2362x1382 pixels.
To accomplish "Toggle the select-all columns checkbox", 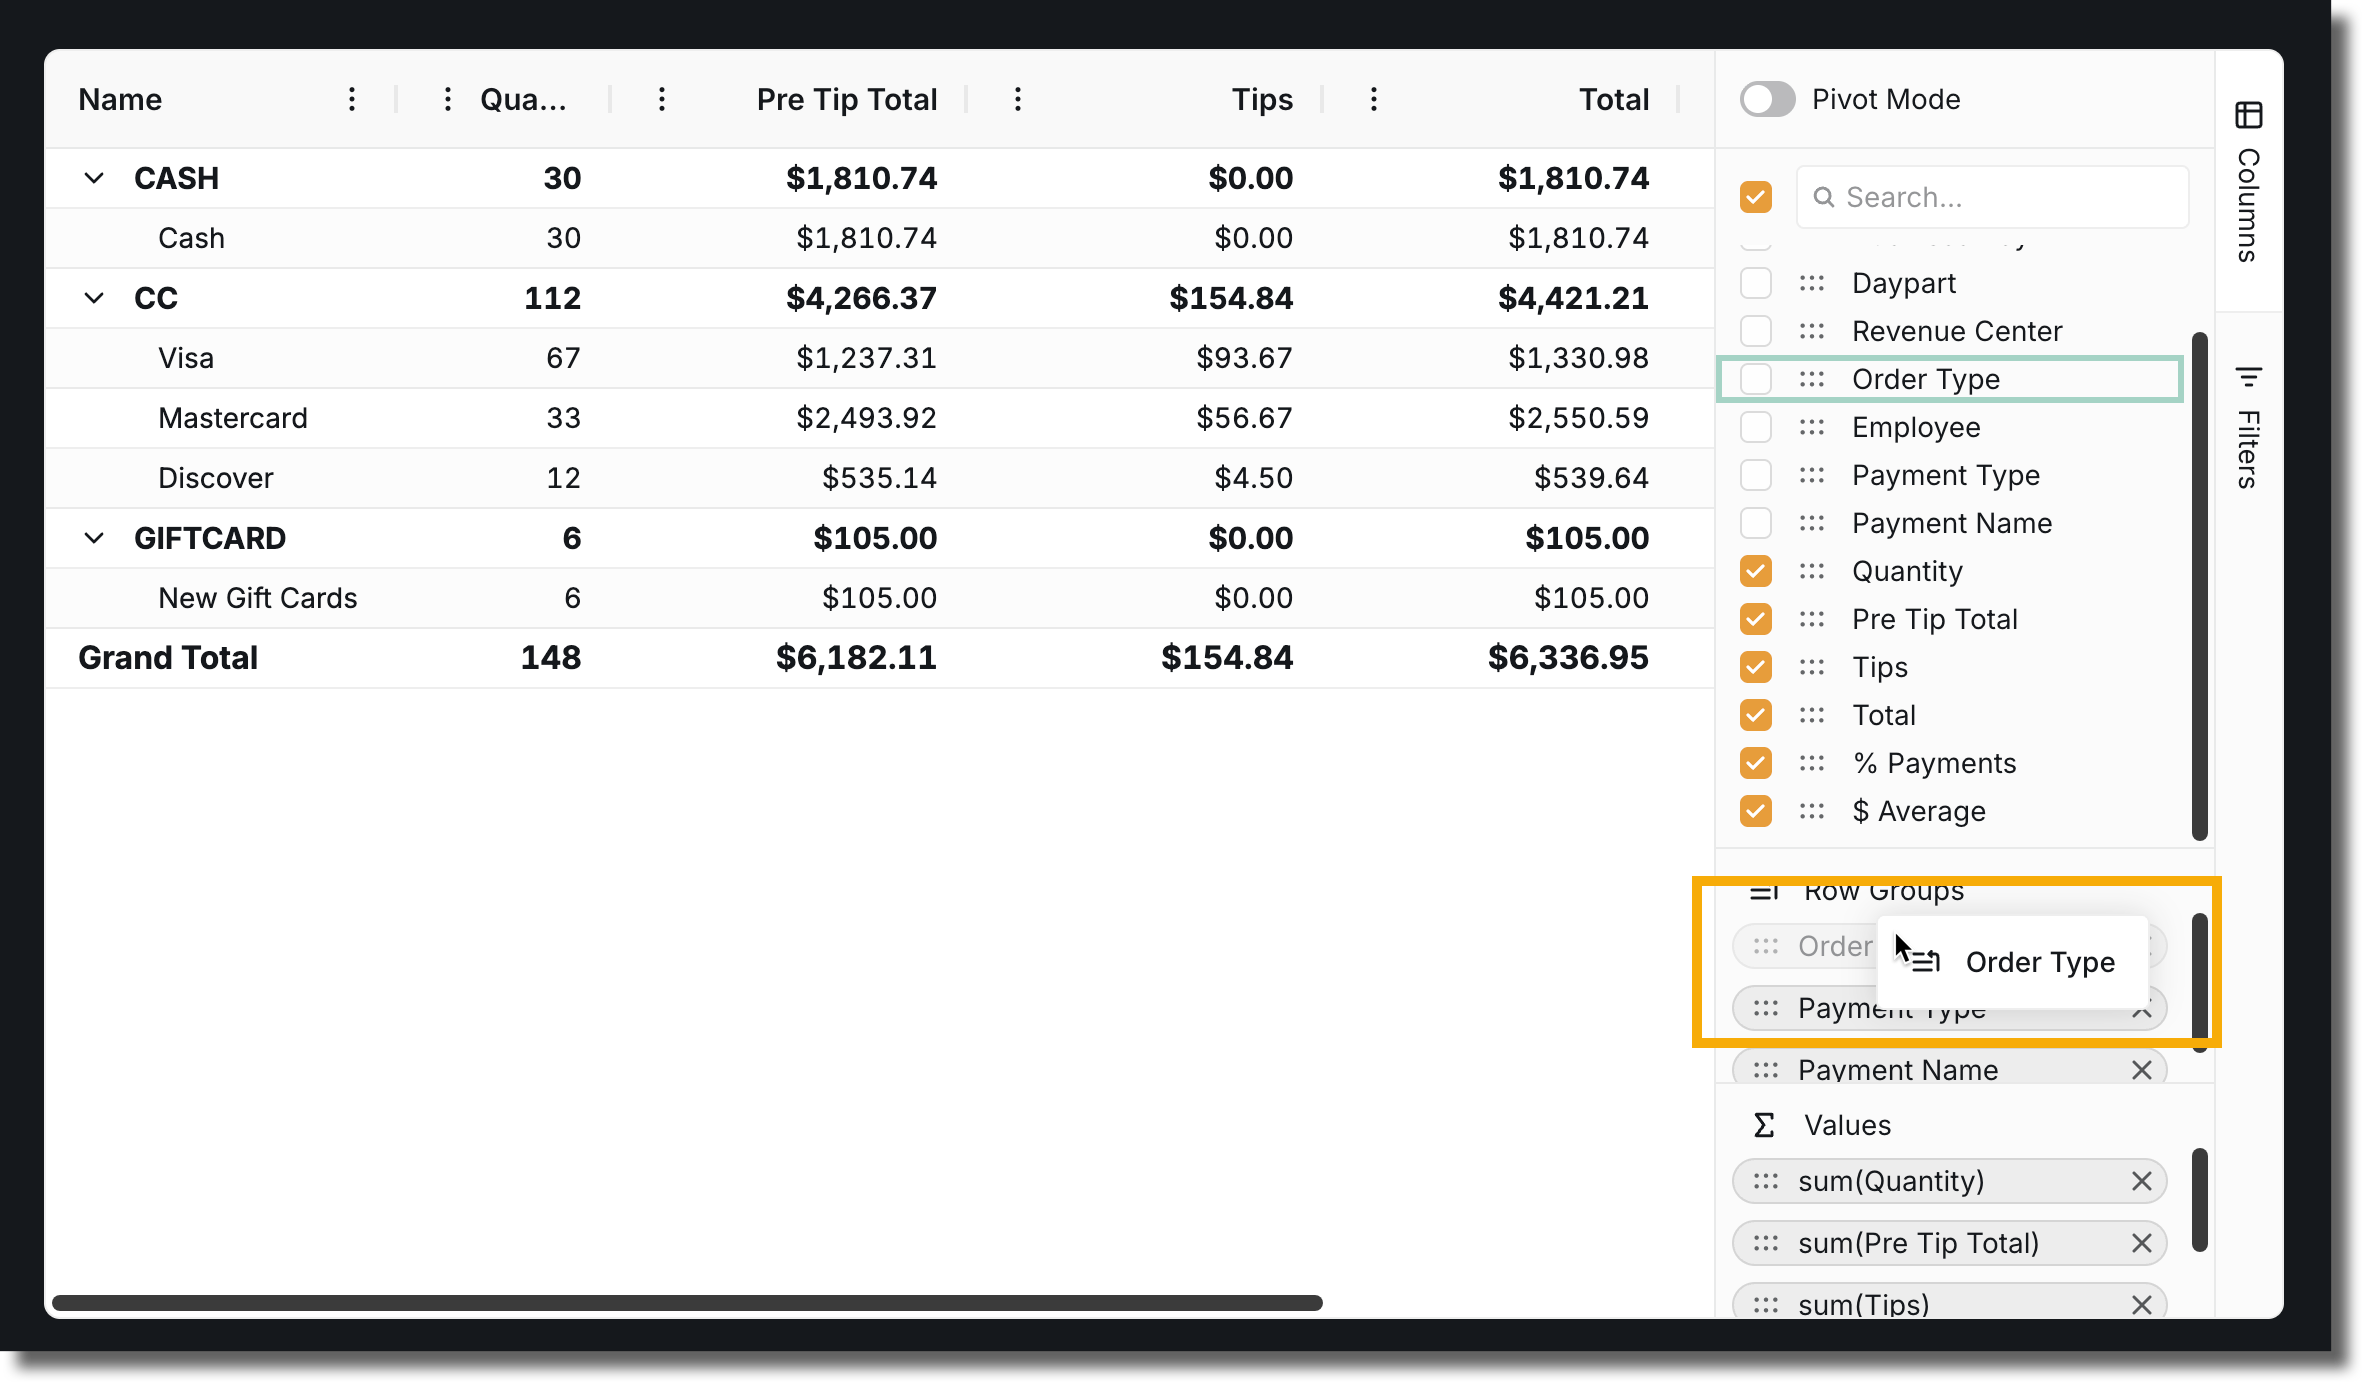I will tap(1755, 197).
